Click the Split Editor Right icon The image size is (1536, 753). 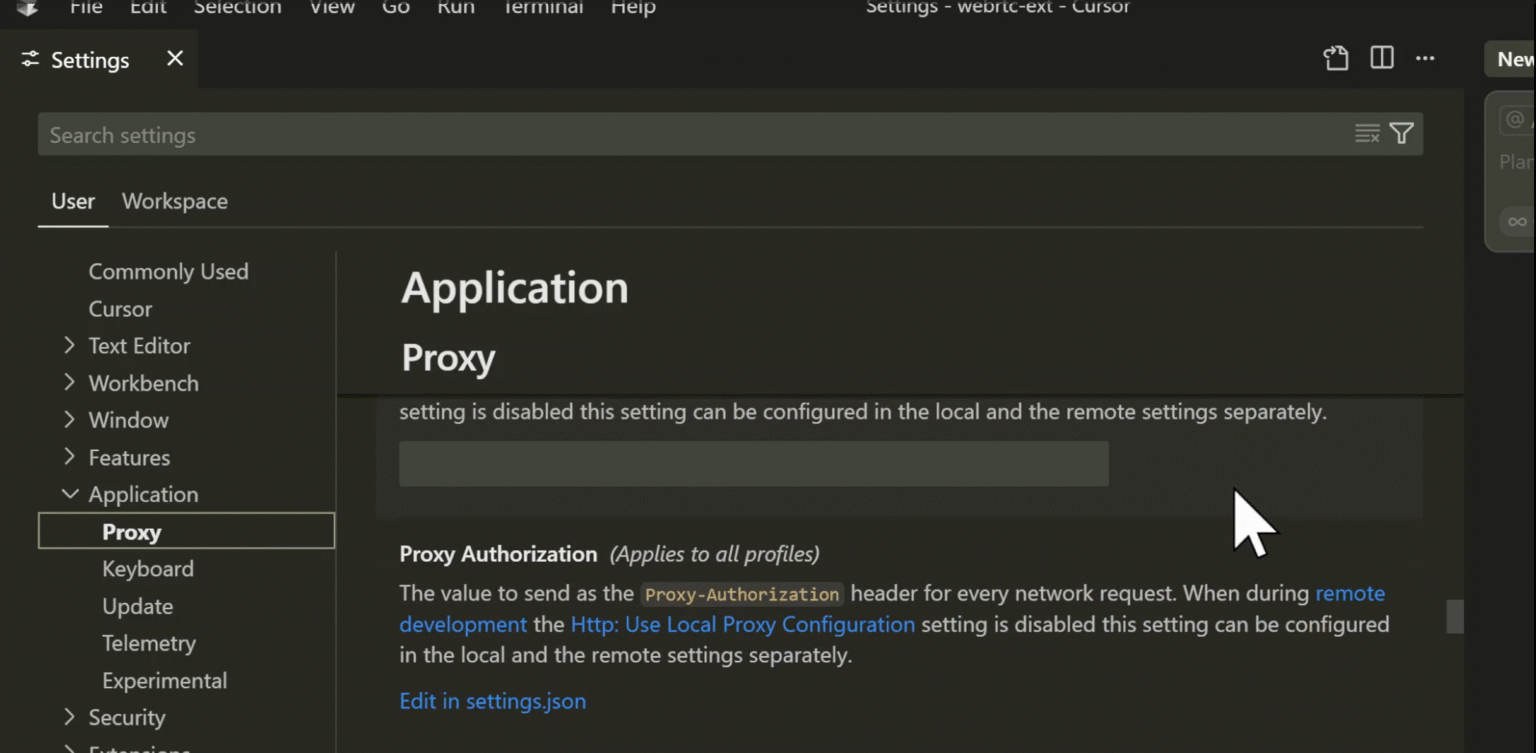click(x=1382, y=58)
